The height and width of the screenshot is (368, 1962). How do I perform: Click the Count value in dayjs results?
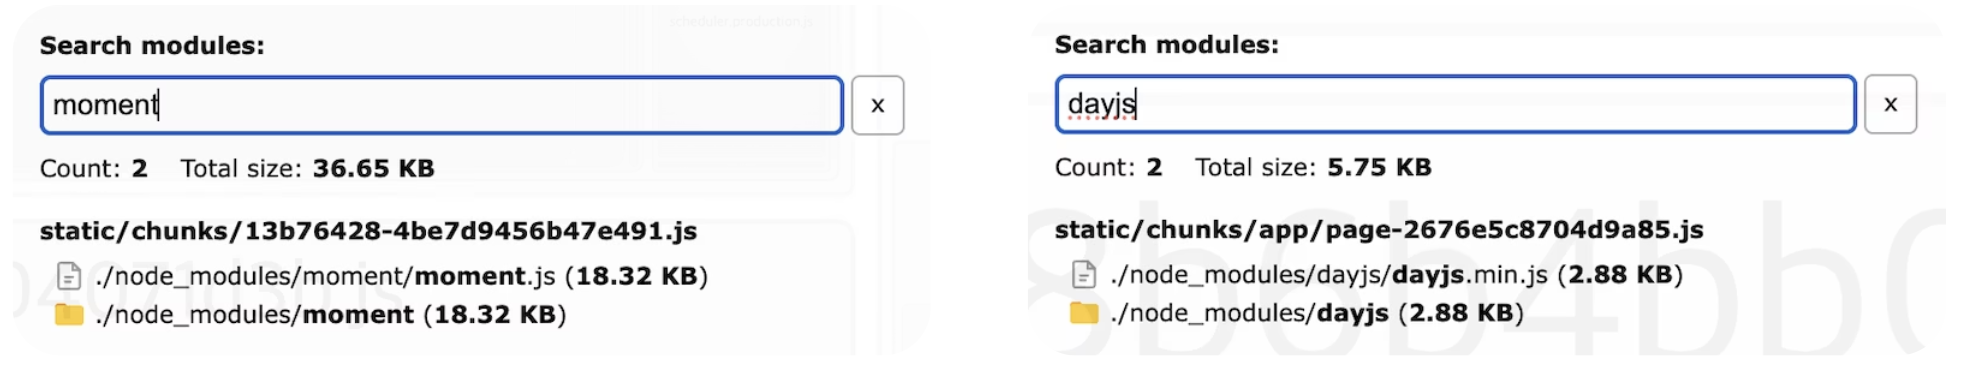[1154, 167]
